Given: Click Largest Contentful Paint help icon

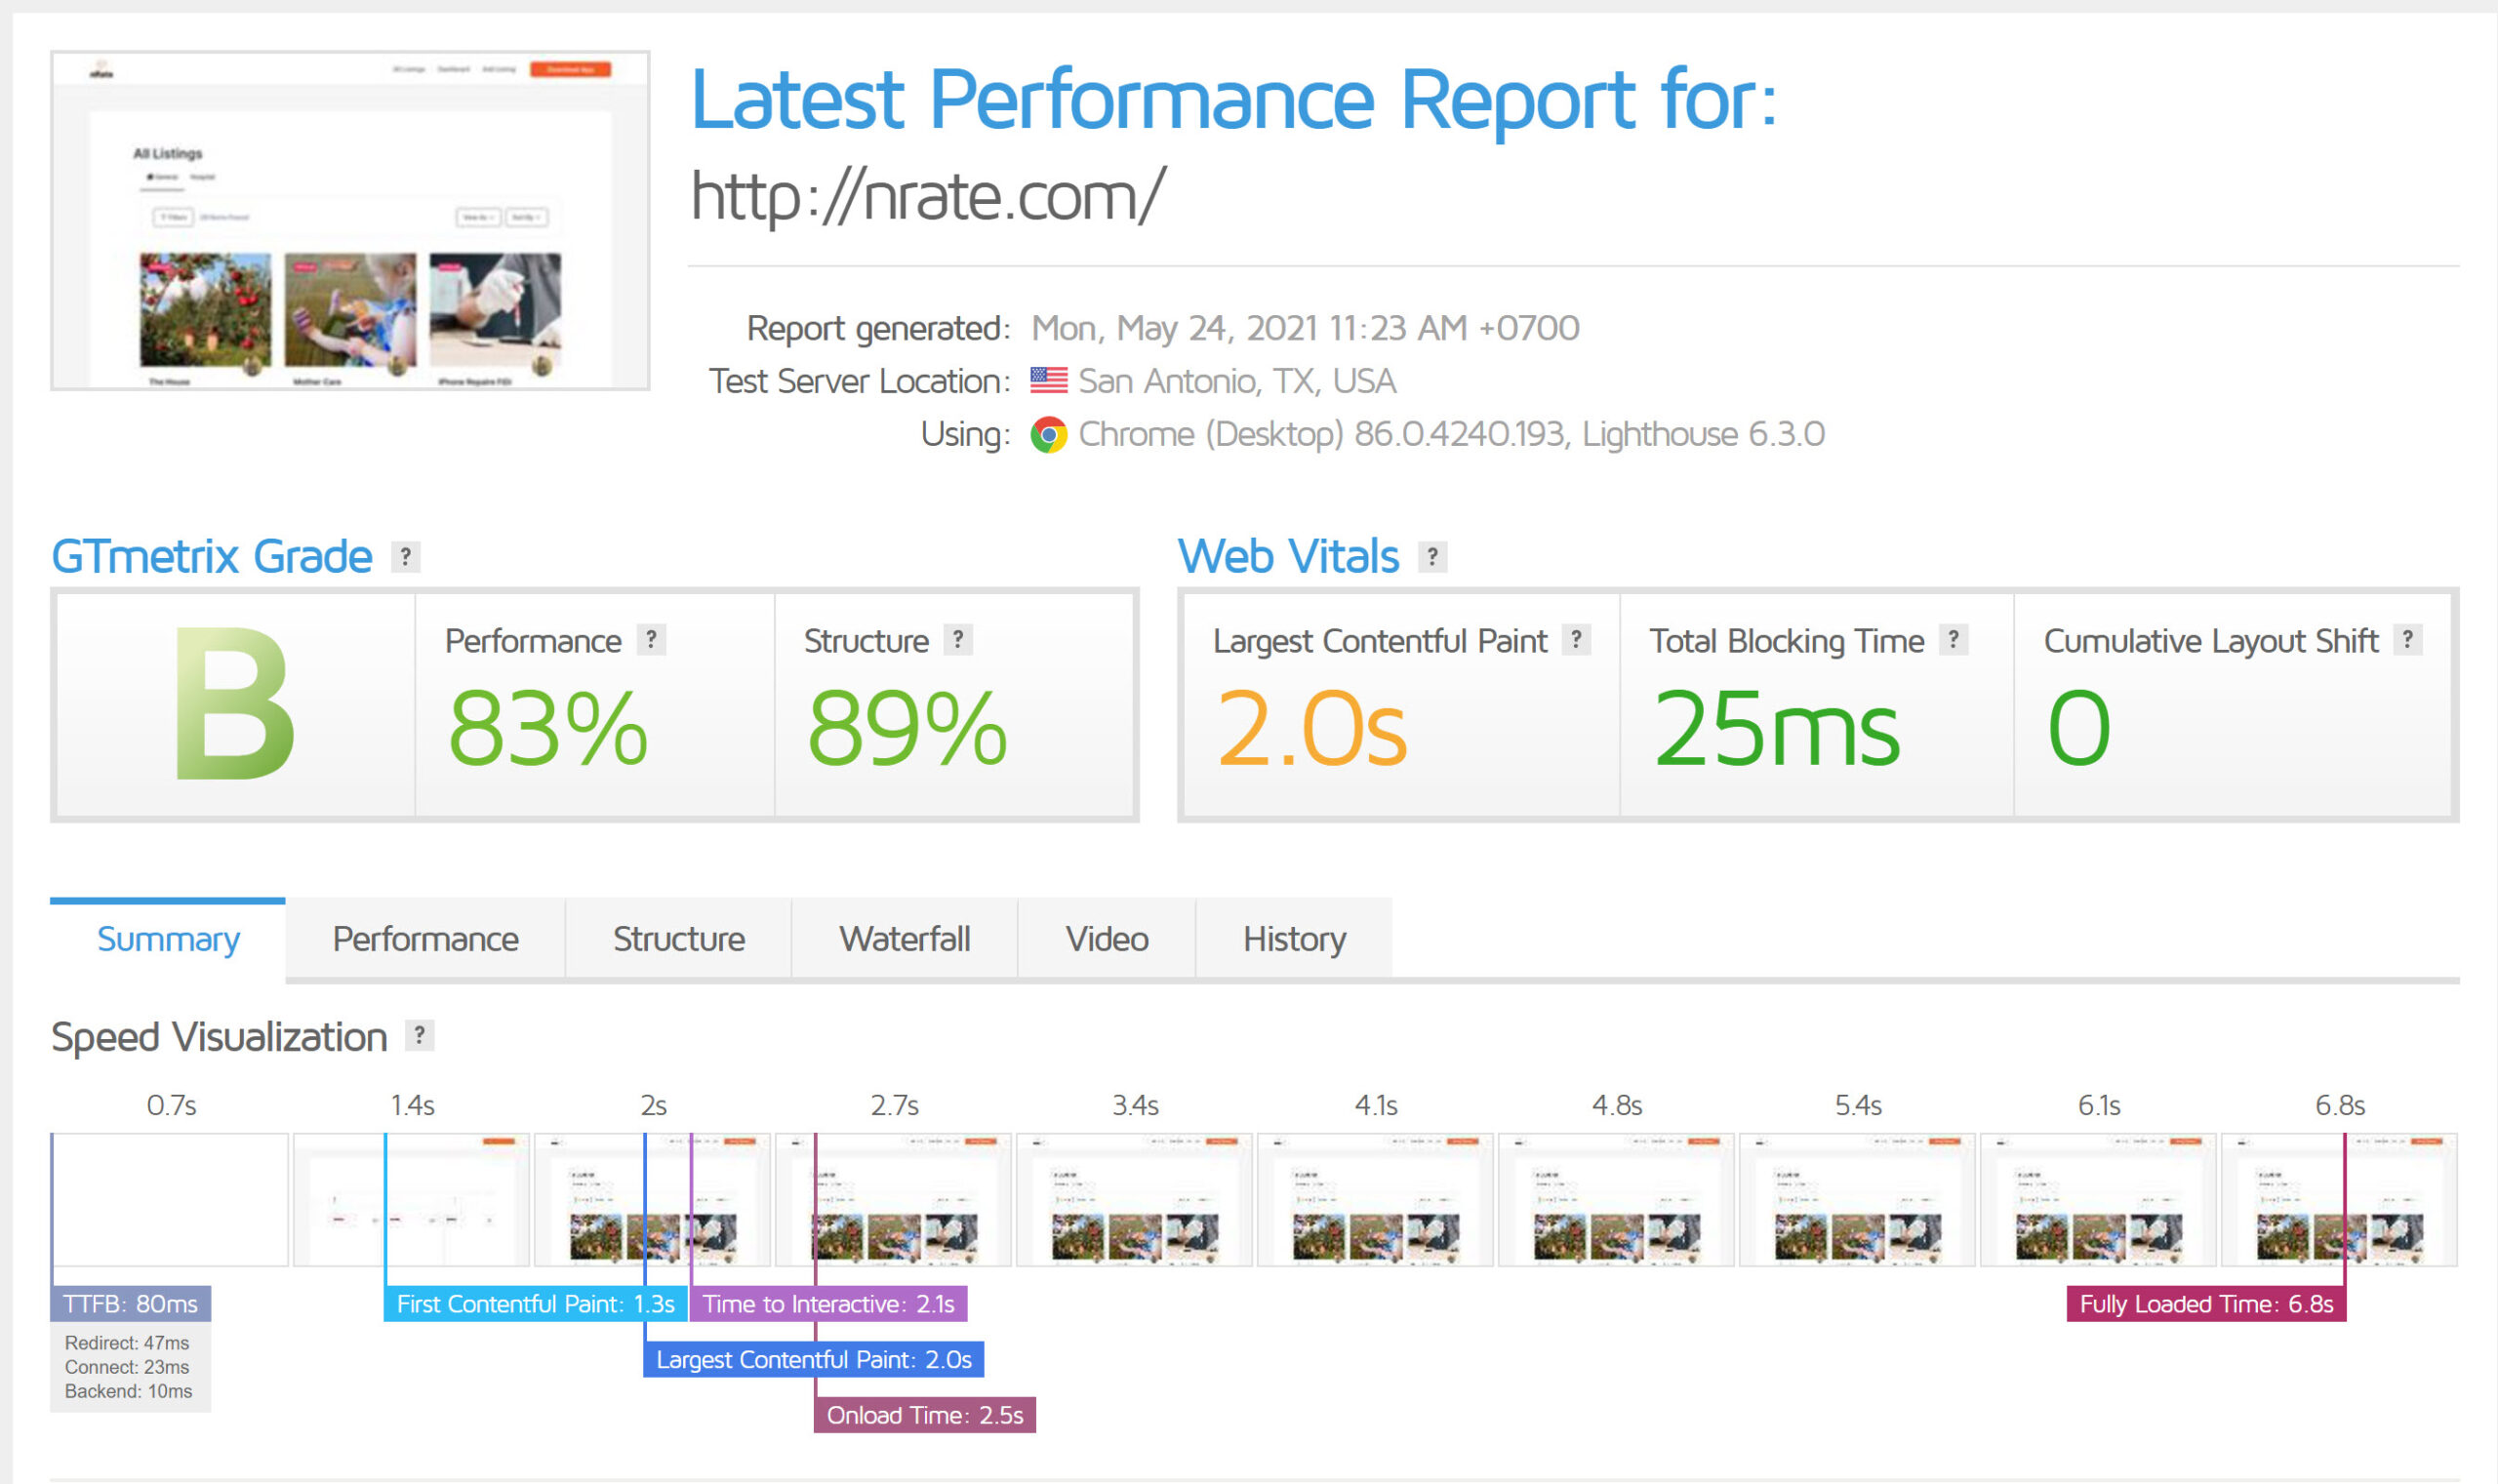Looking at the screenshot, I should (x=1576, y=639).
